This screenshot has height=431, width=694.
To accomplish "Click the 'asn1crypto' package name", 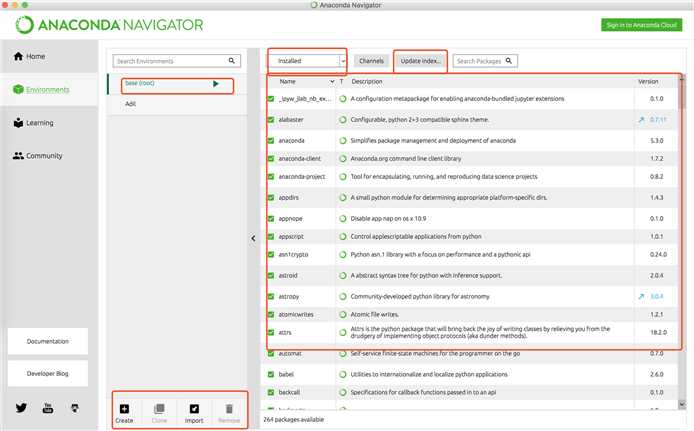I will coord(293,254).
